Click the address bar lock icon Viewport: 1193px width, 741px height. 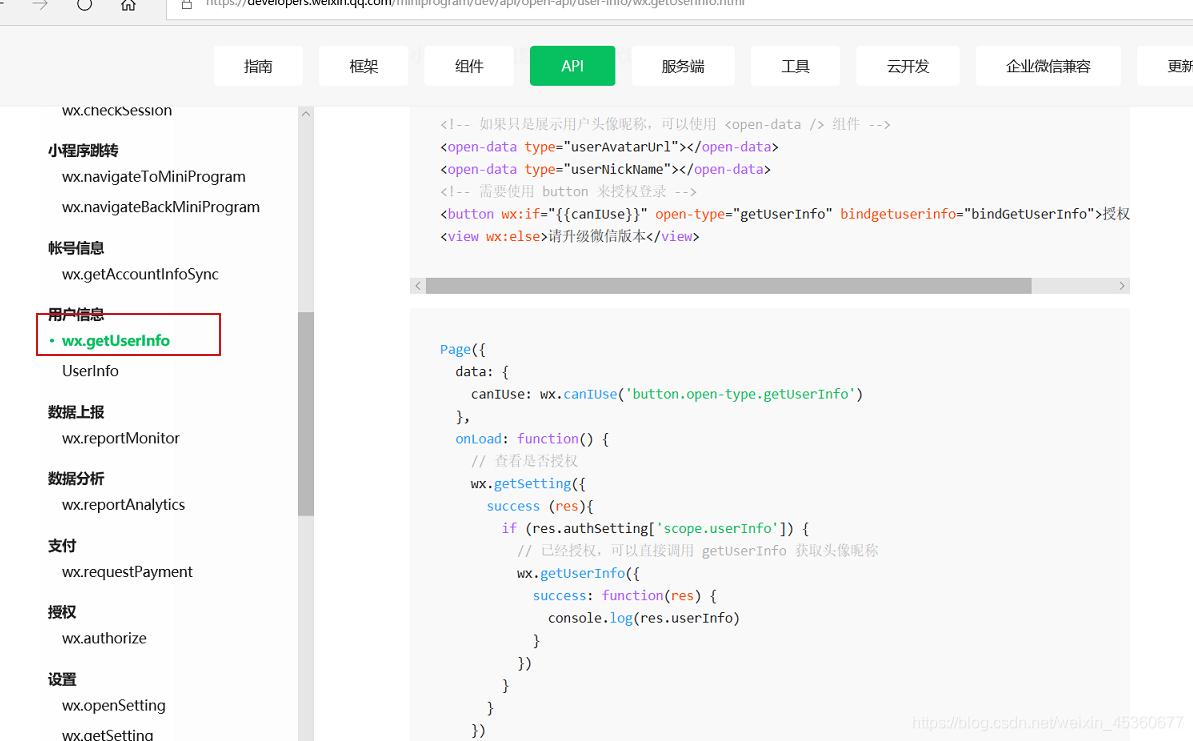[x=186, y=4]
